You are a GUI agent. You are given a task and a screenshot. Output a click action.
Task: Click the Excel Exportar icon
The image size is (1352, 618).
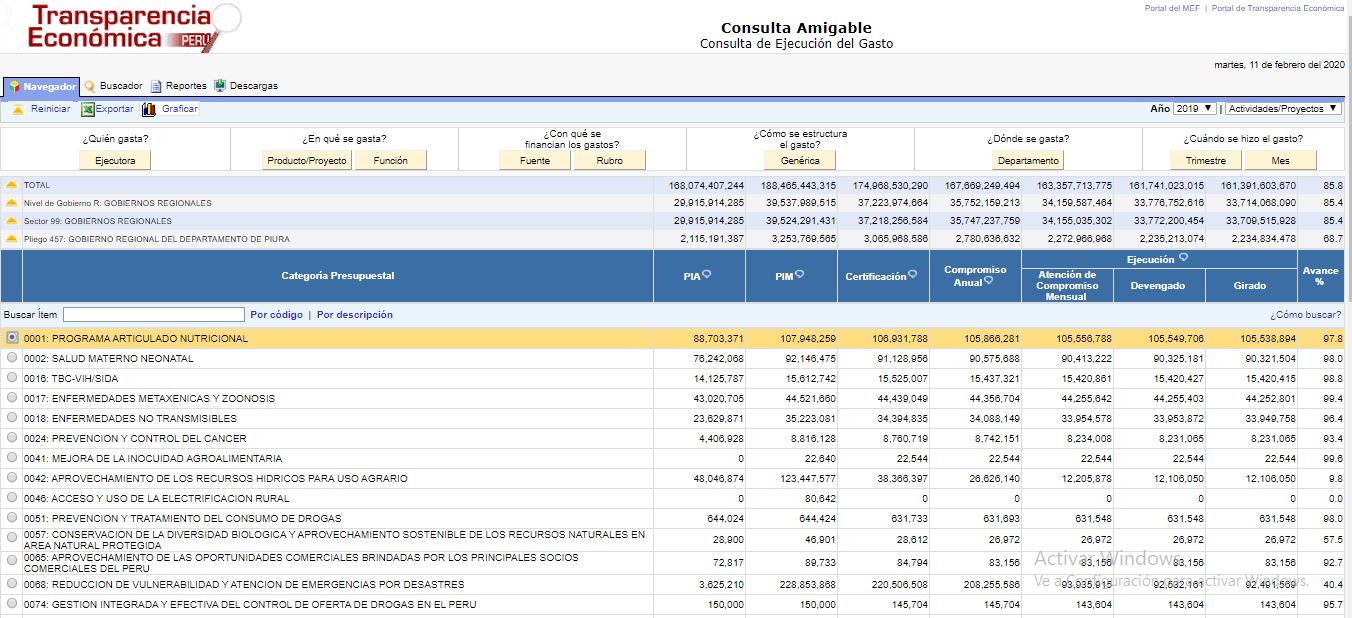(x=88, y=109)
